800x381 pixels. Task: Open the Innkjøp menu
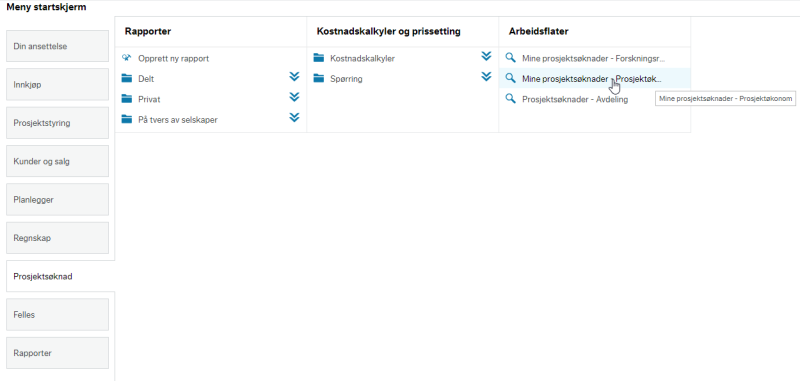(58, 84)
